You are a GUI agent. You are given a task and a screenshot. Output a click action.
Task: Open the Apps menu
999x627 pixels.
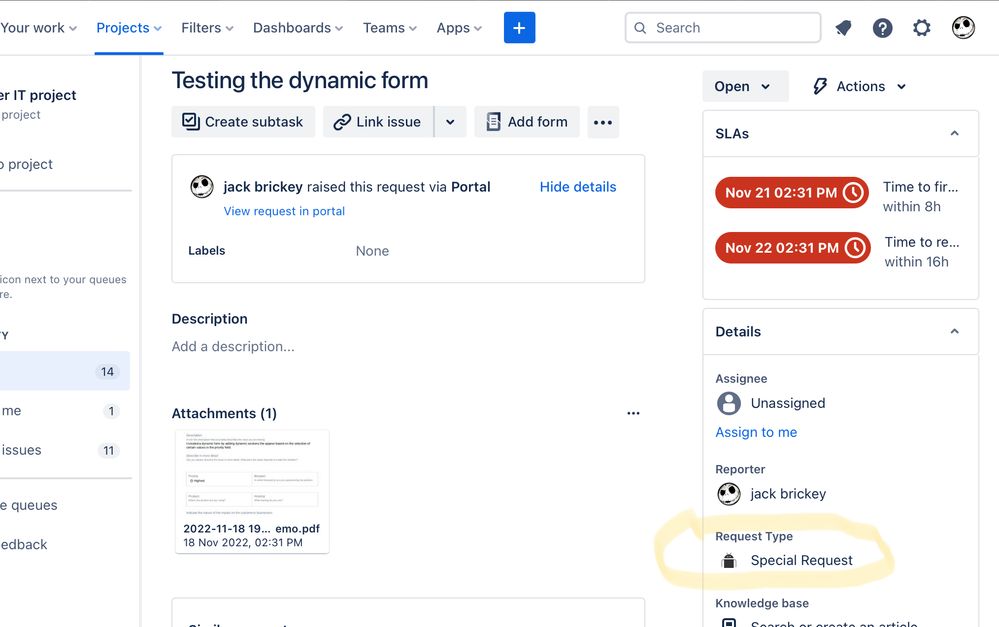pos(459,28)
